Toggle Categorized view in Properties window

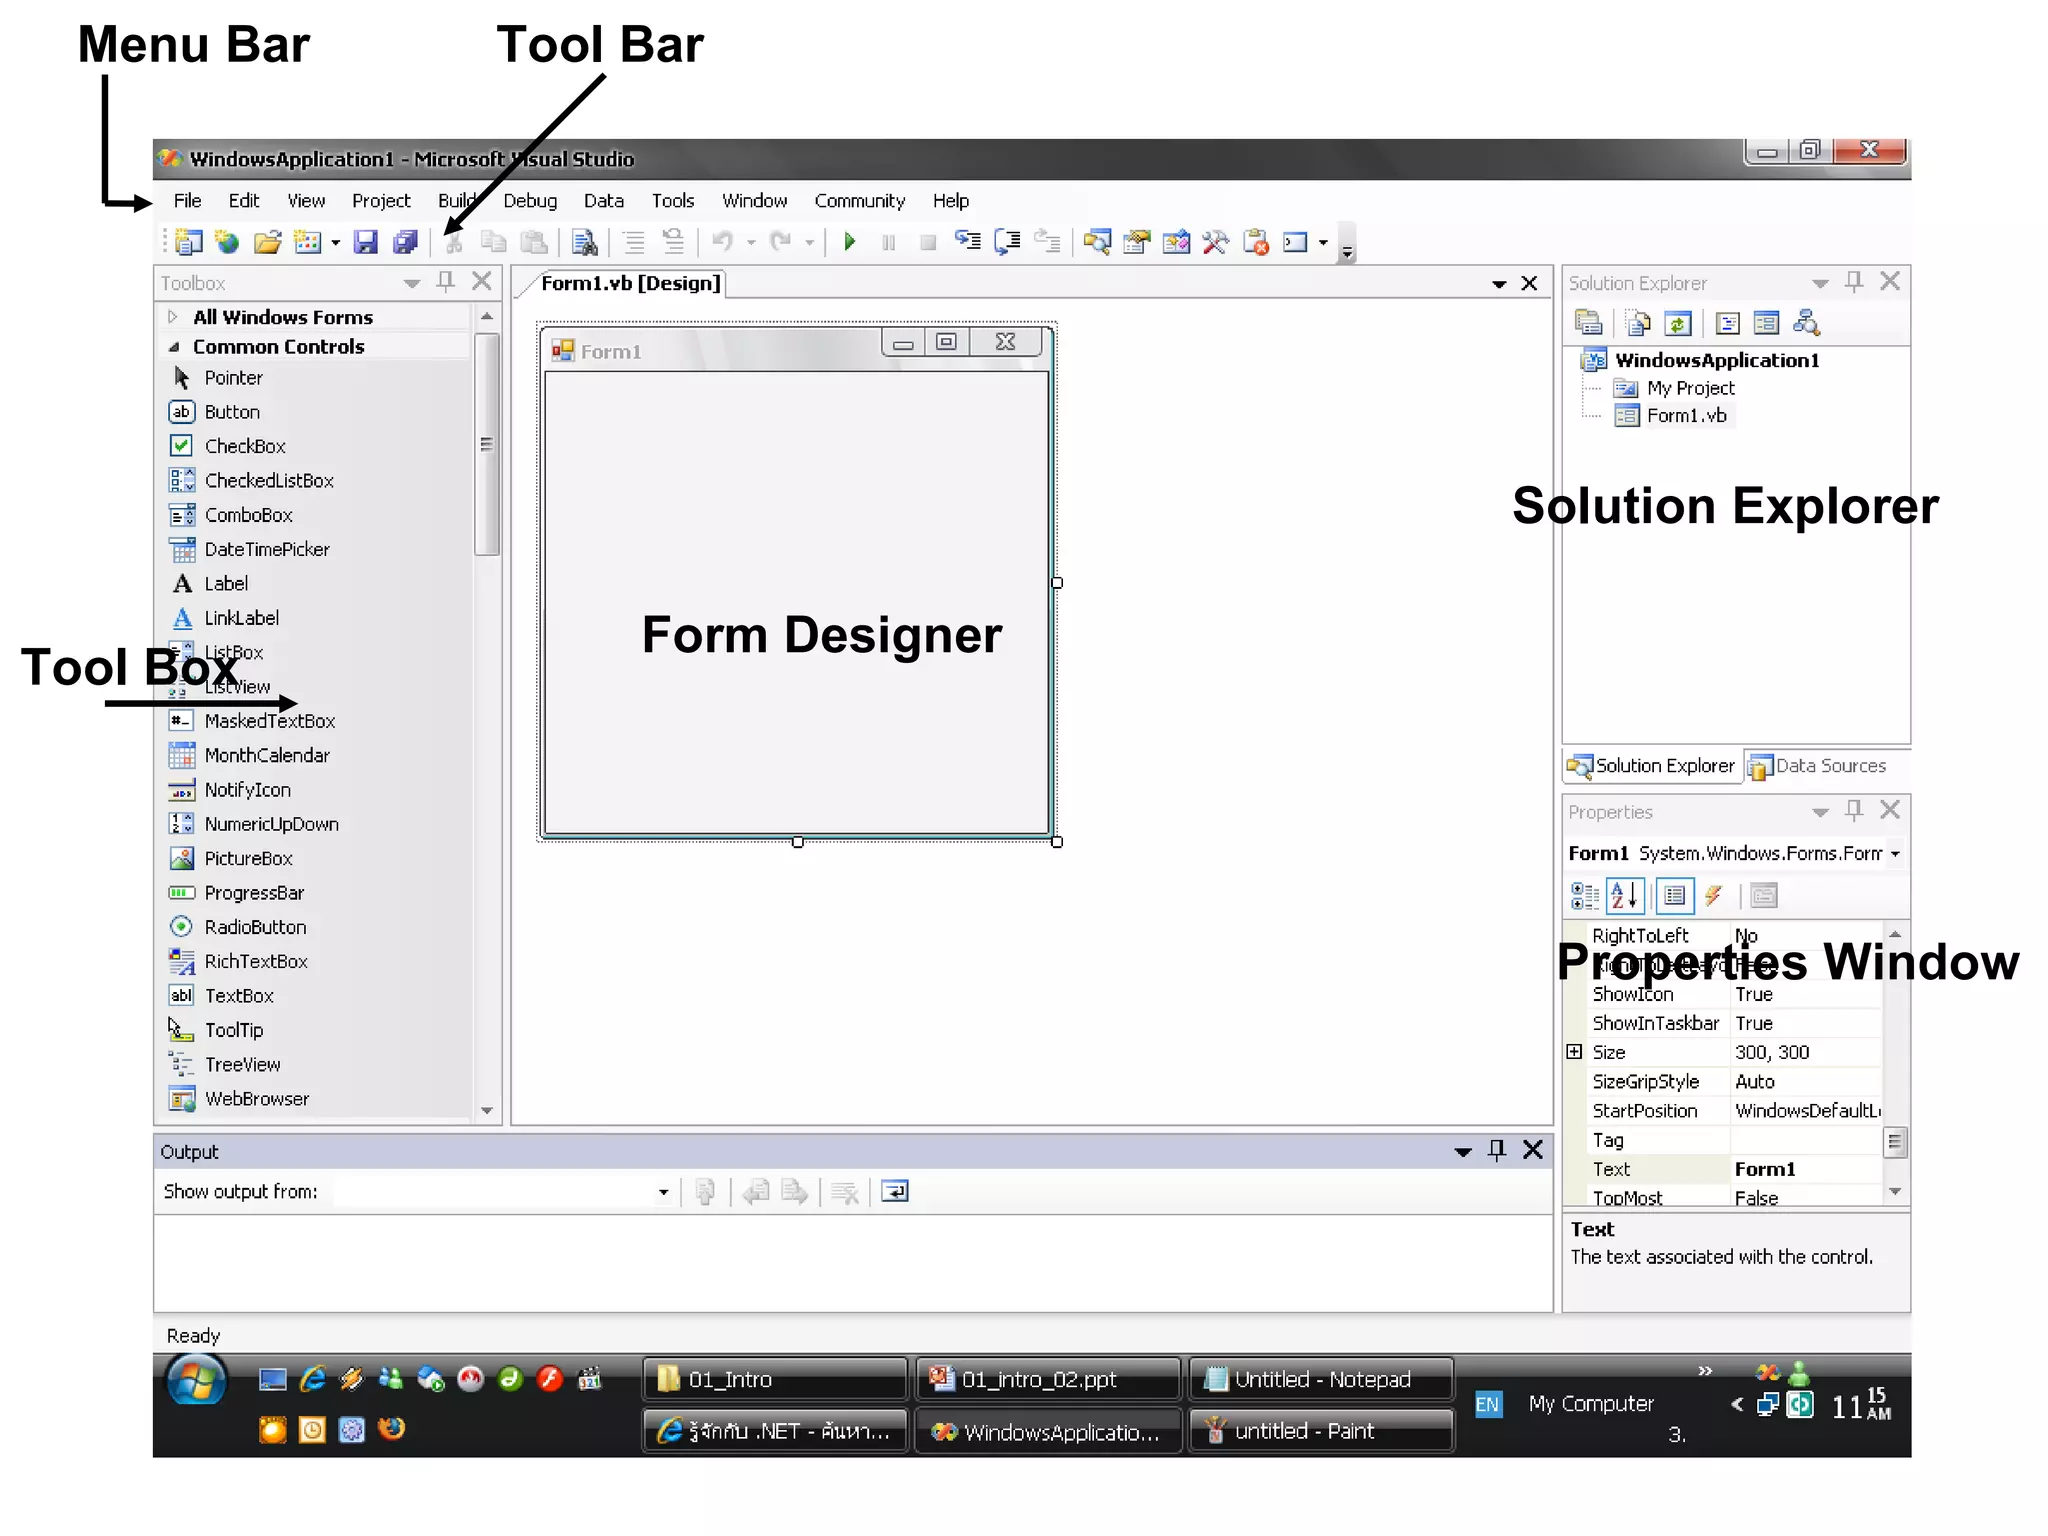click(1585, 895)
